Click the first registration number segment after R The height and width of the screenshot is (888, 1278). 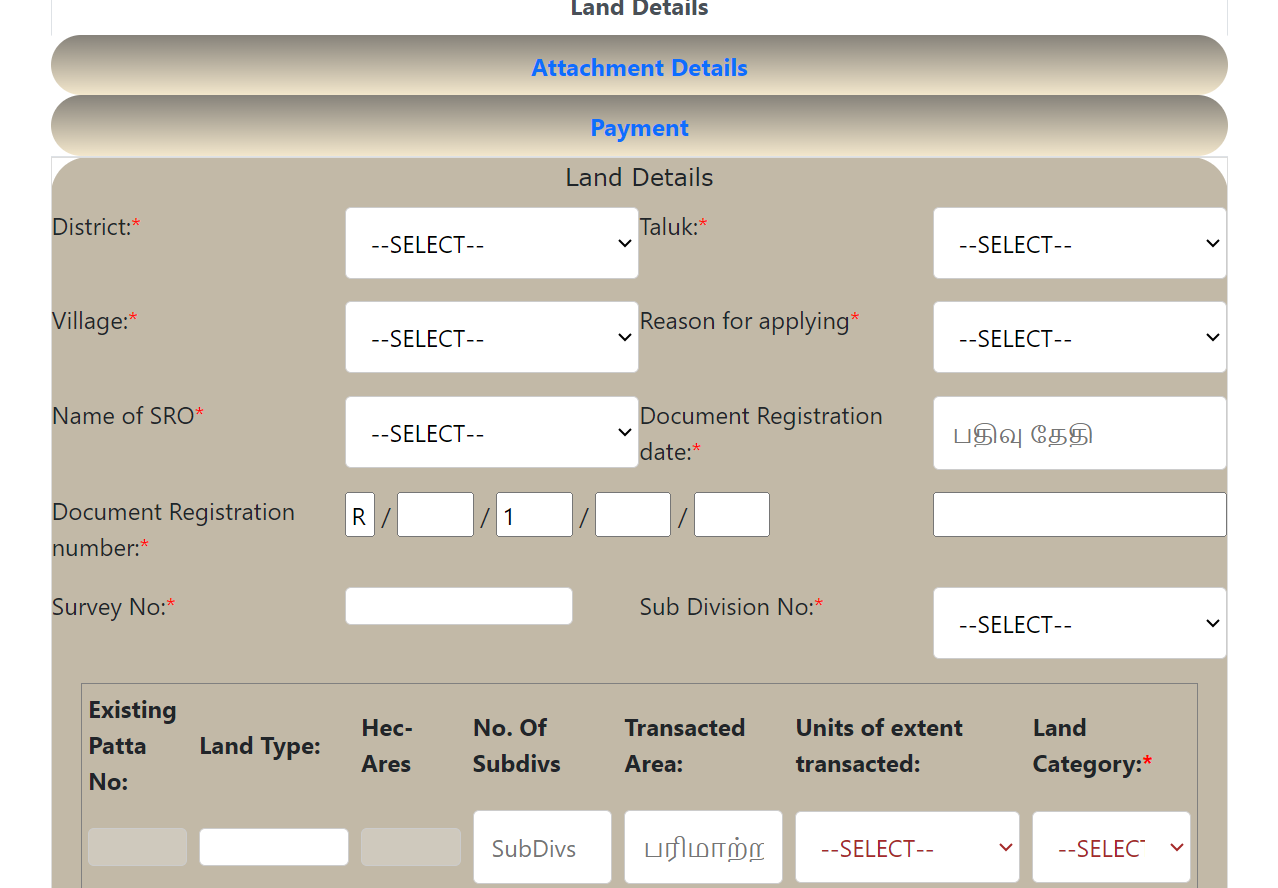point(435,514)
